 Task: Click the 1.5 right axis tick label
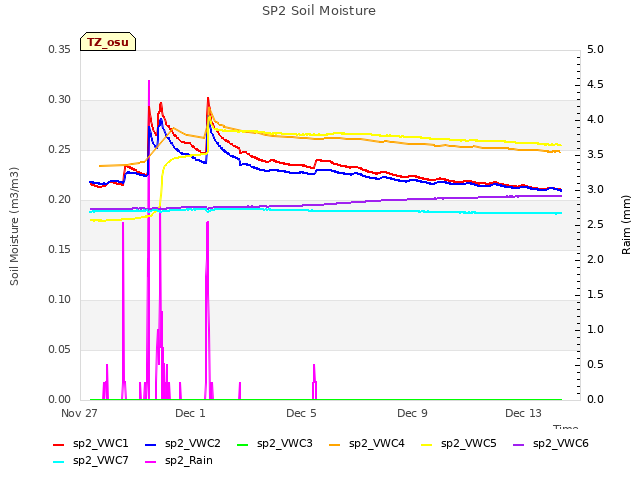pyautogui.click(x=595, y=294)
